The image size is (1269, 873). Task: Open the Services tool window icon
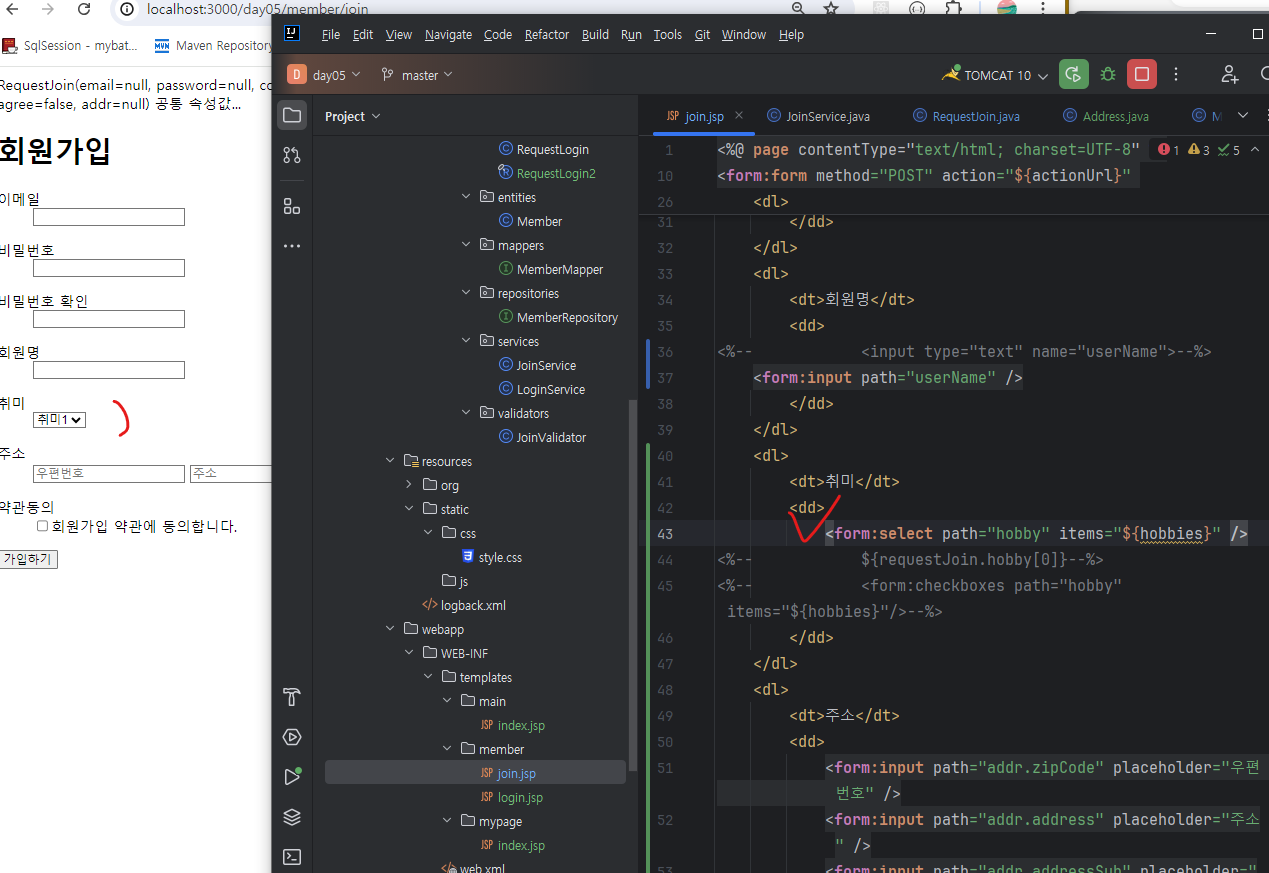pyautogui.click(x=291, y=737)
